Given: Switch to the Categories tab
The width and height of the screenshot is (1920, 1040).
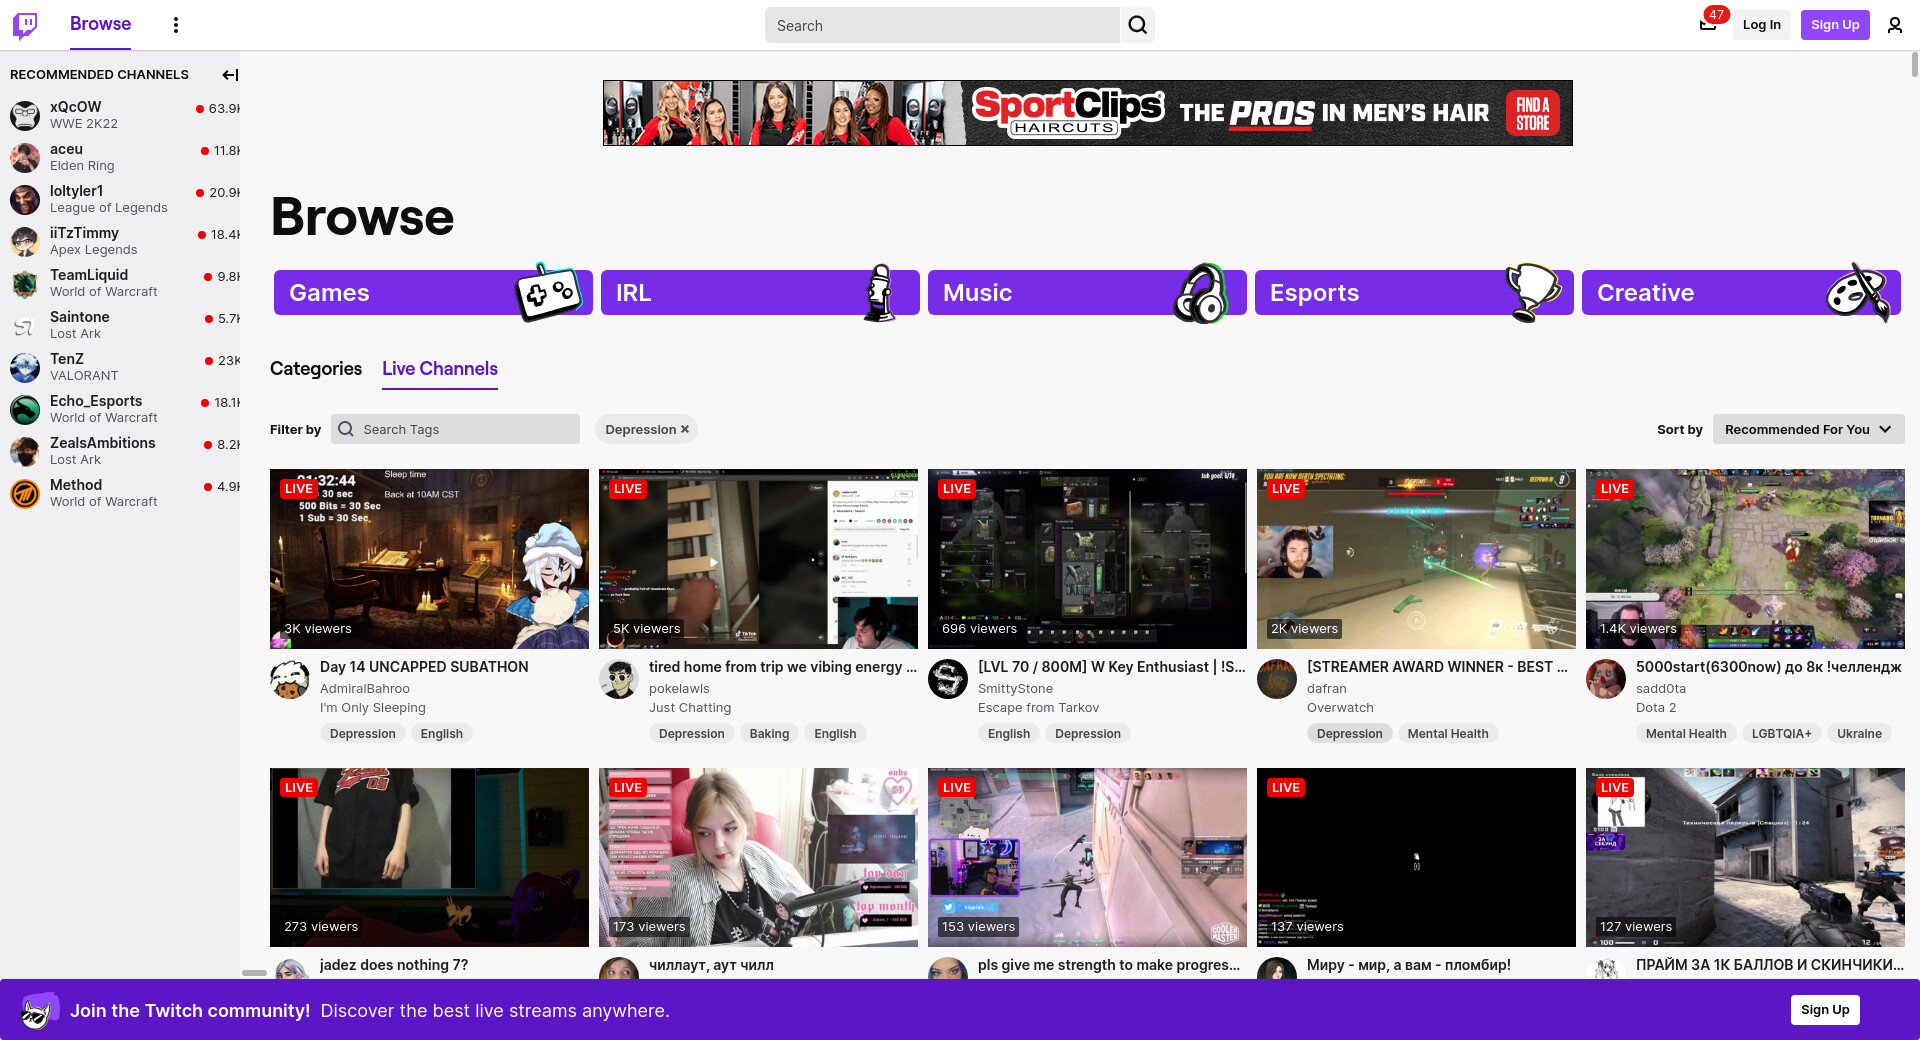Looking at the screenshot, I should click(316, 369).
